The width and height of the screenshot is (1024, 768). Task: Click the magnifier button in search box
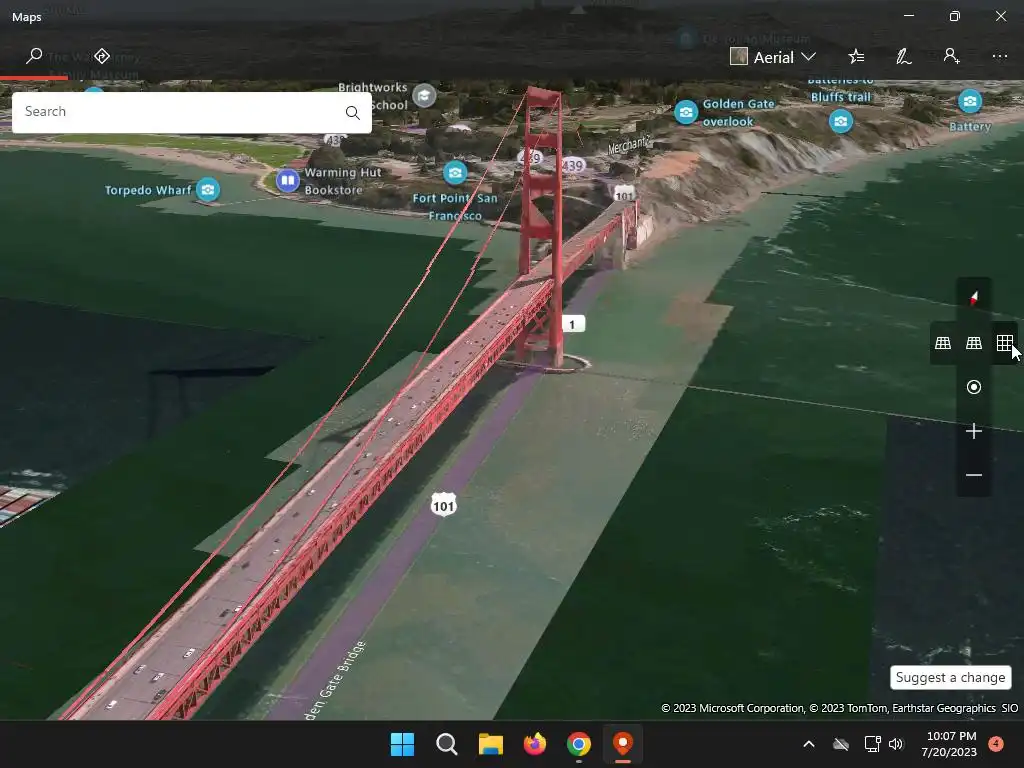353,112
